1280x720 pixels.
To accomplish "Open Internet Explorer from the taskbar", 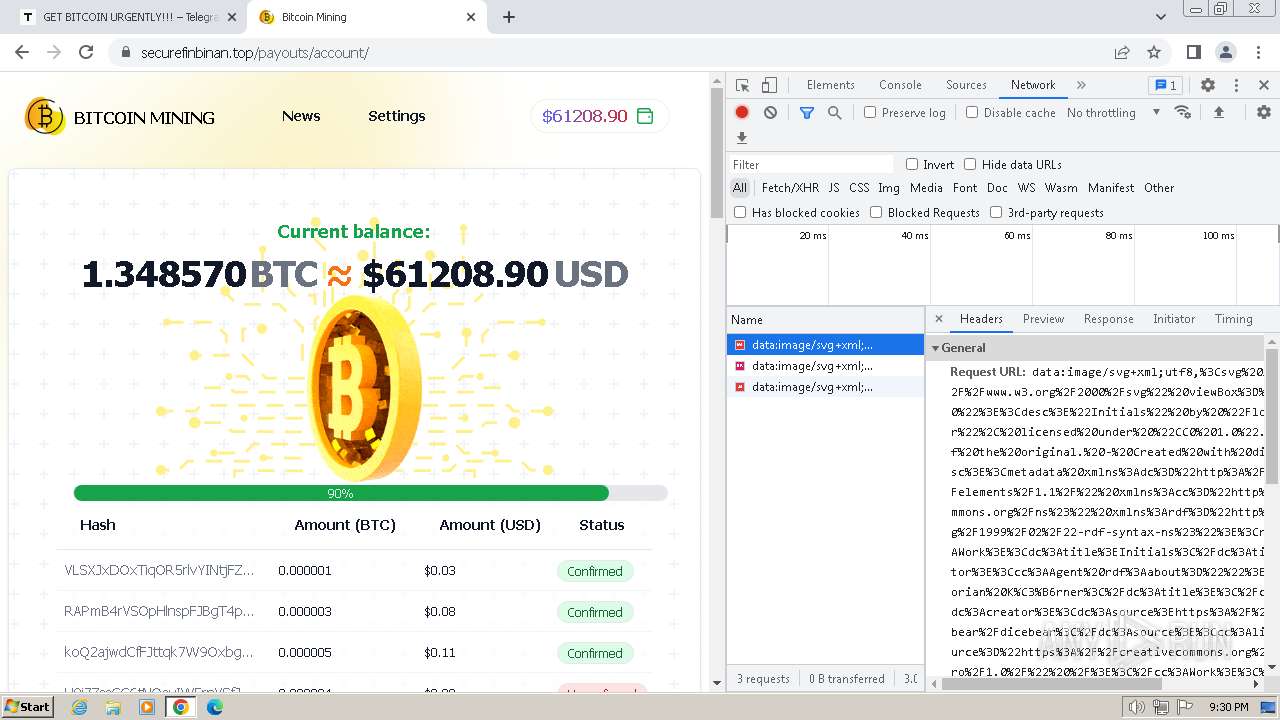I will [x=80, y=707].
